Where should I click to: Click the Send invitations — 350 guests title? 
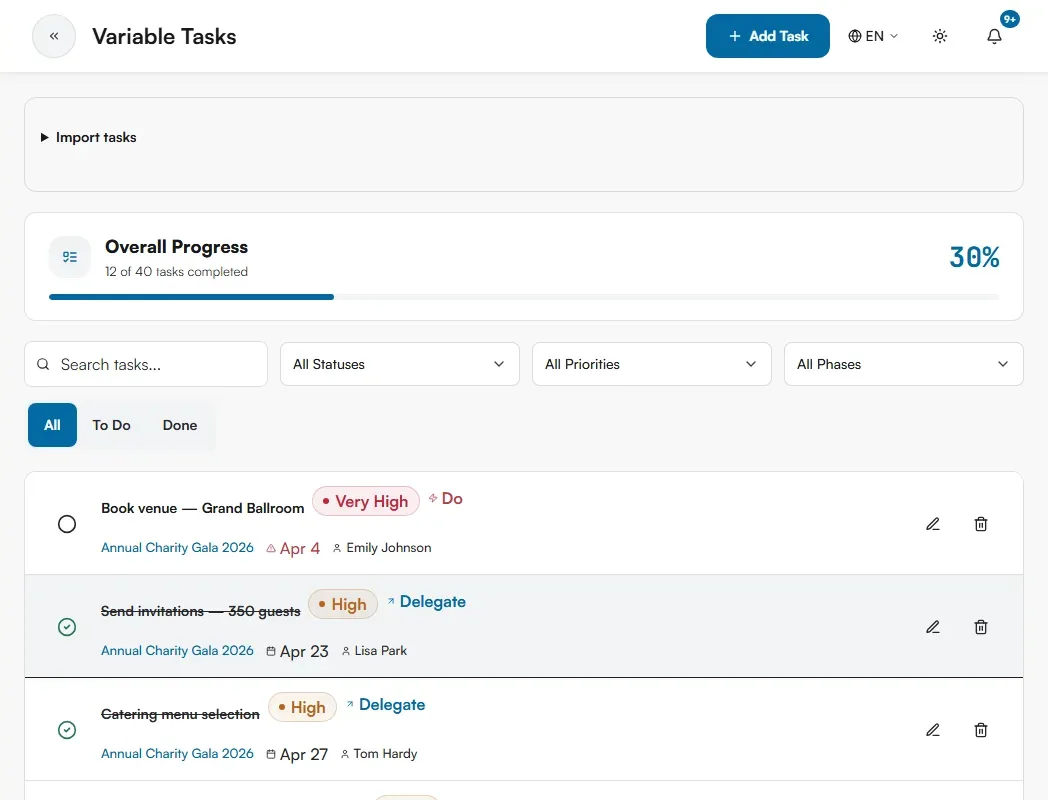click(201, 611)
